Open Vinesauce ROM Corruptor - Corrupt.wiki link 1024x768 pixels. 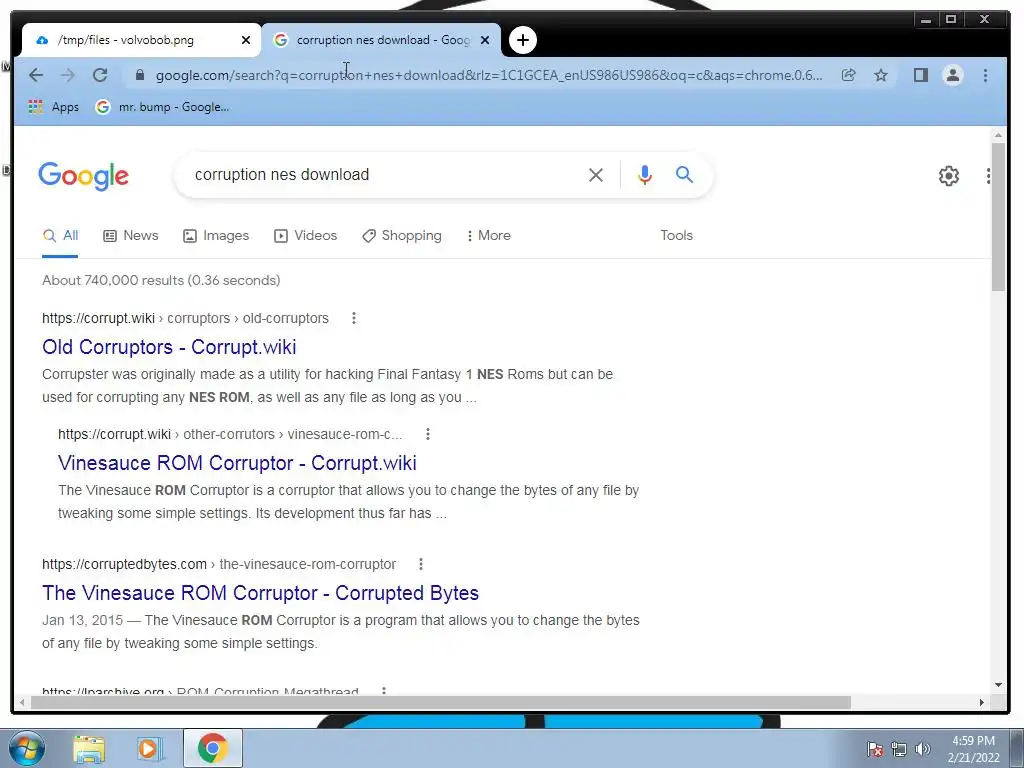237,463
